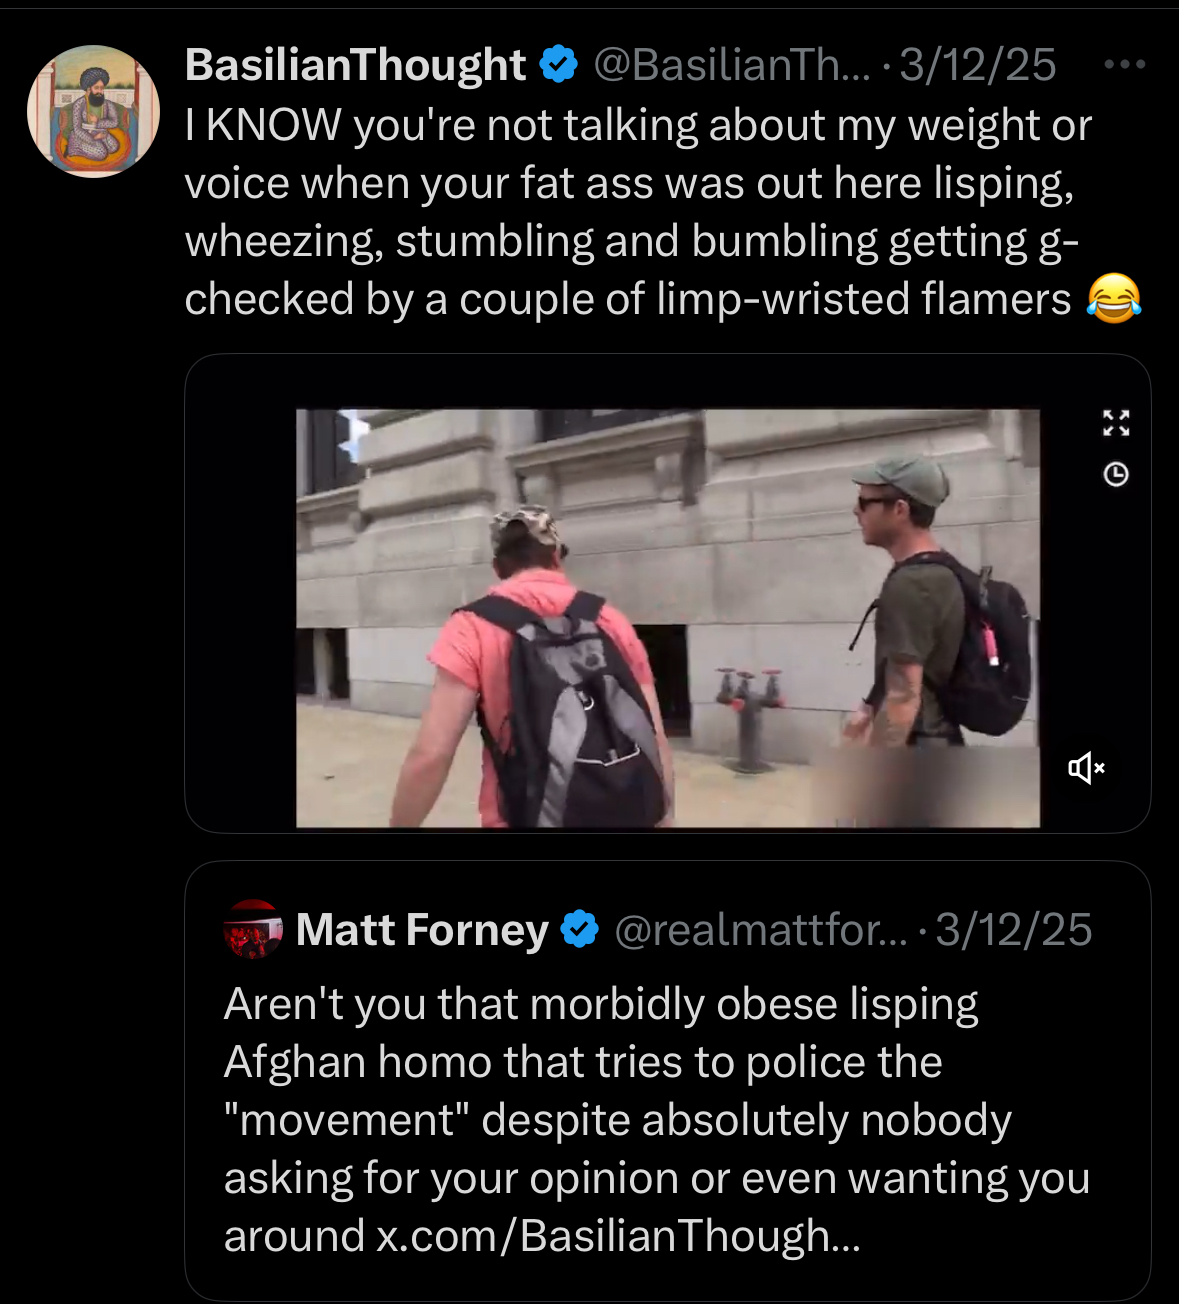1179x1304 pixels.
Task: Open the three-dot more options menu
Action: click(x=1124, y=65)
